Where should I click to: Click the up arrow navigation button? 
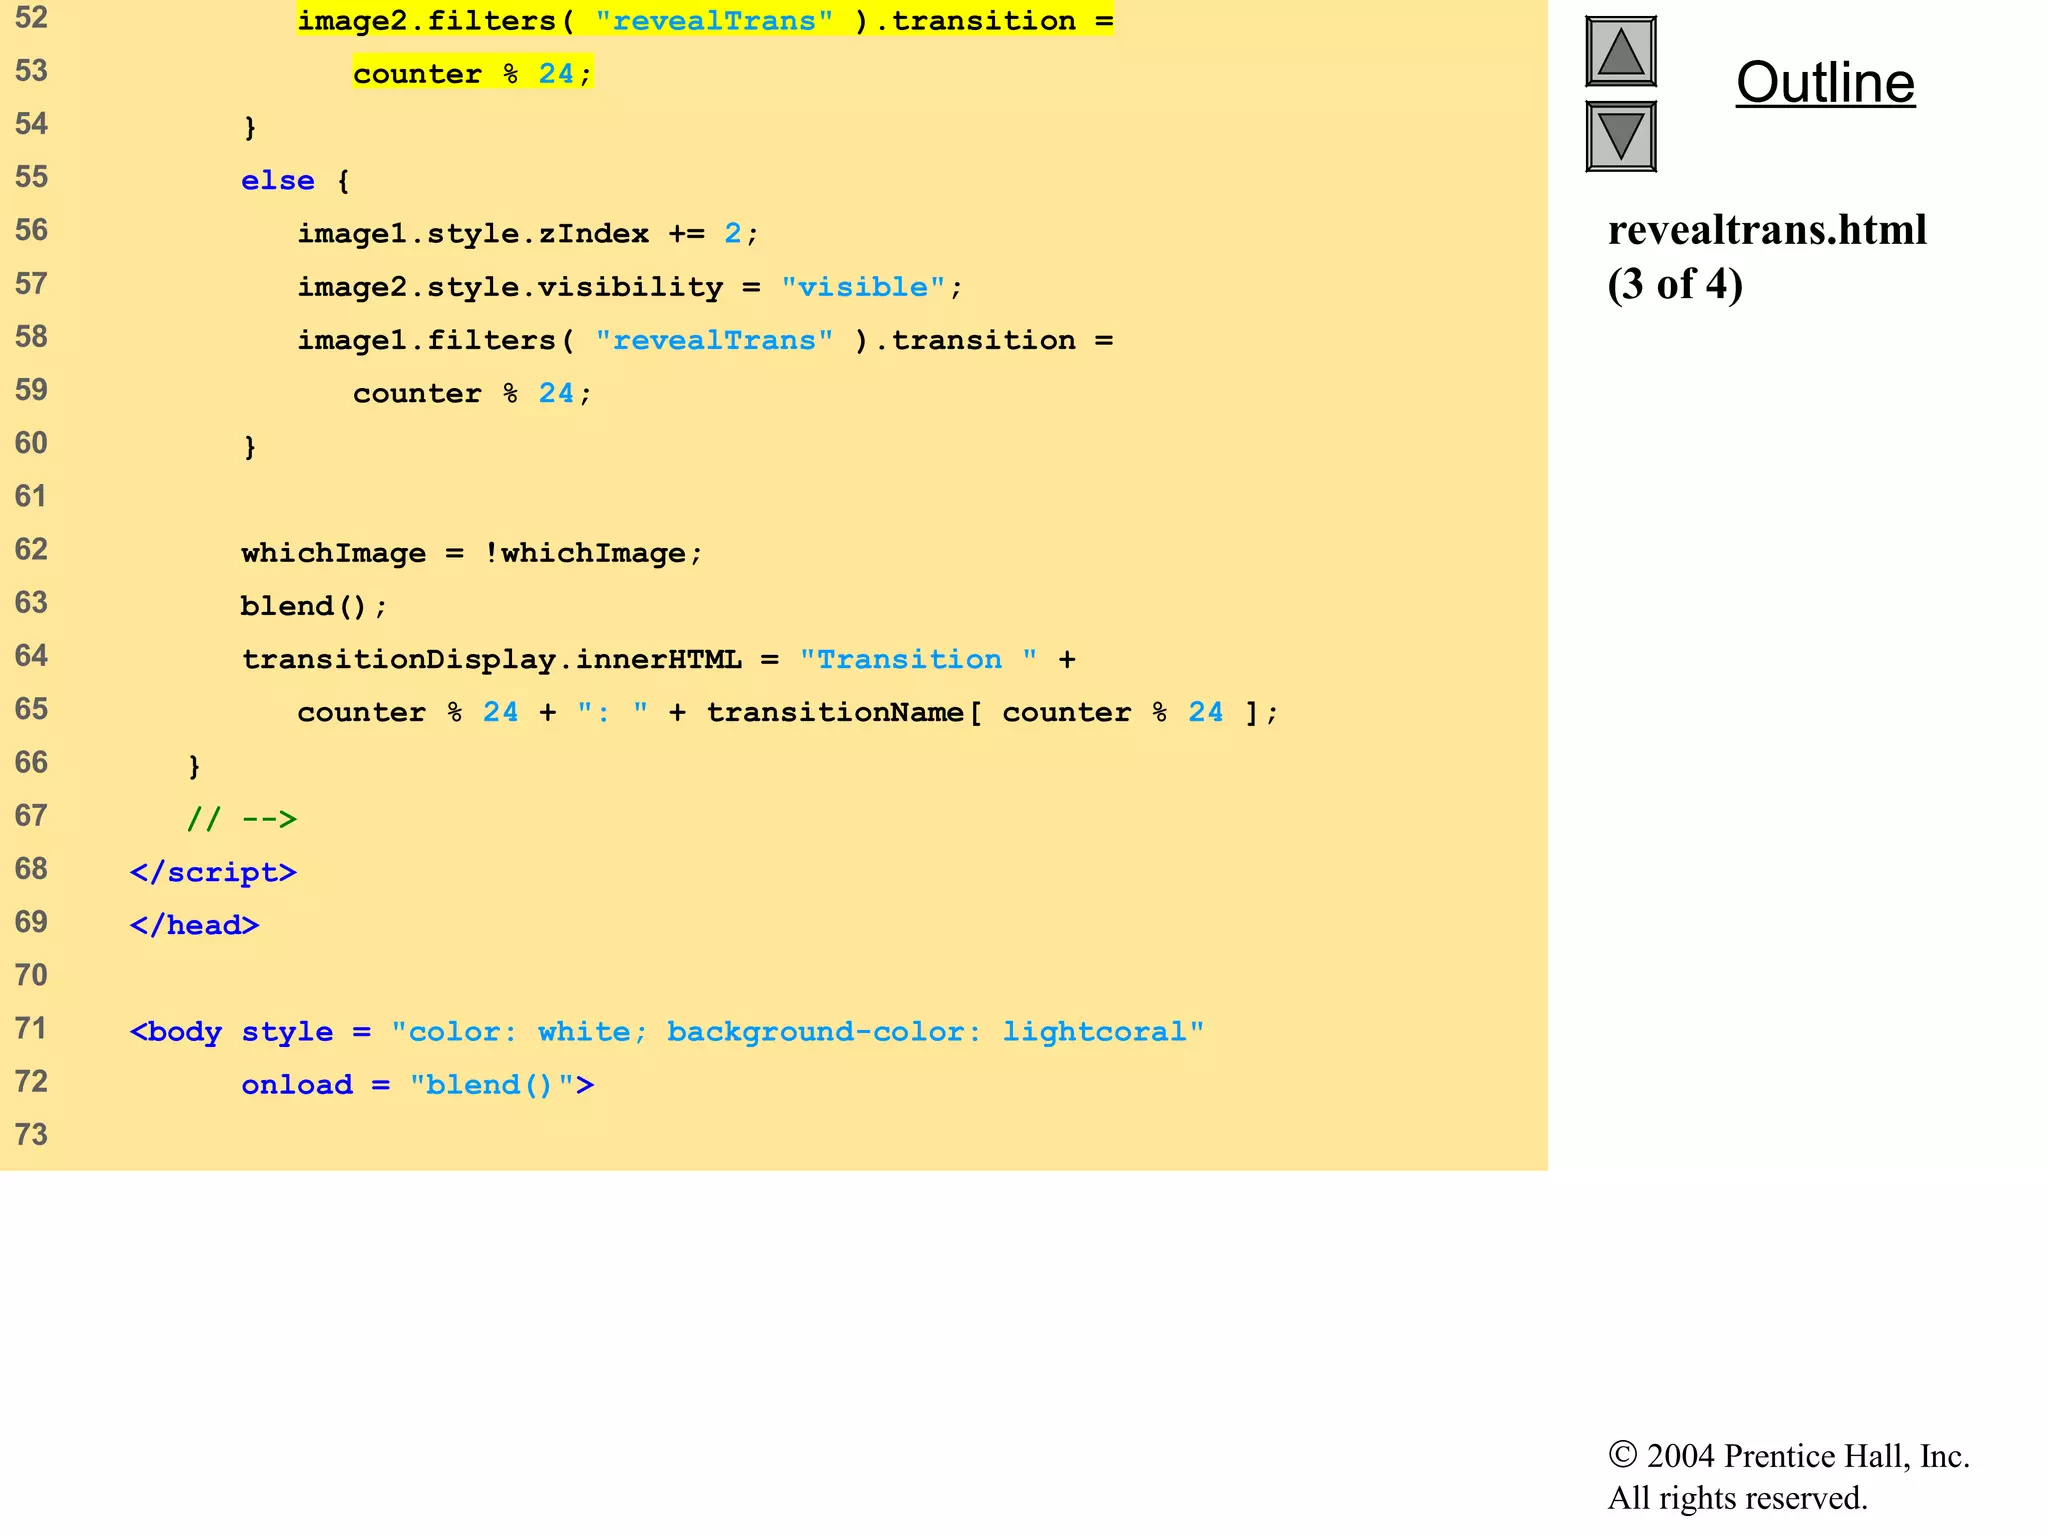coord(1621,52)
